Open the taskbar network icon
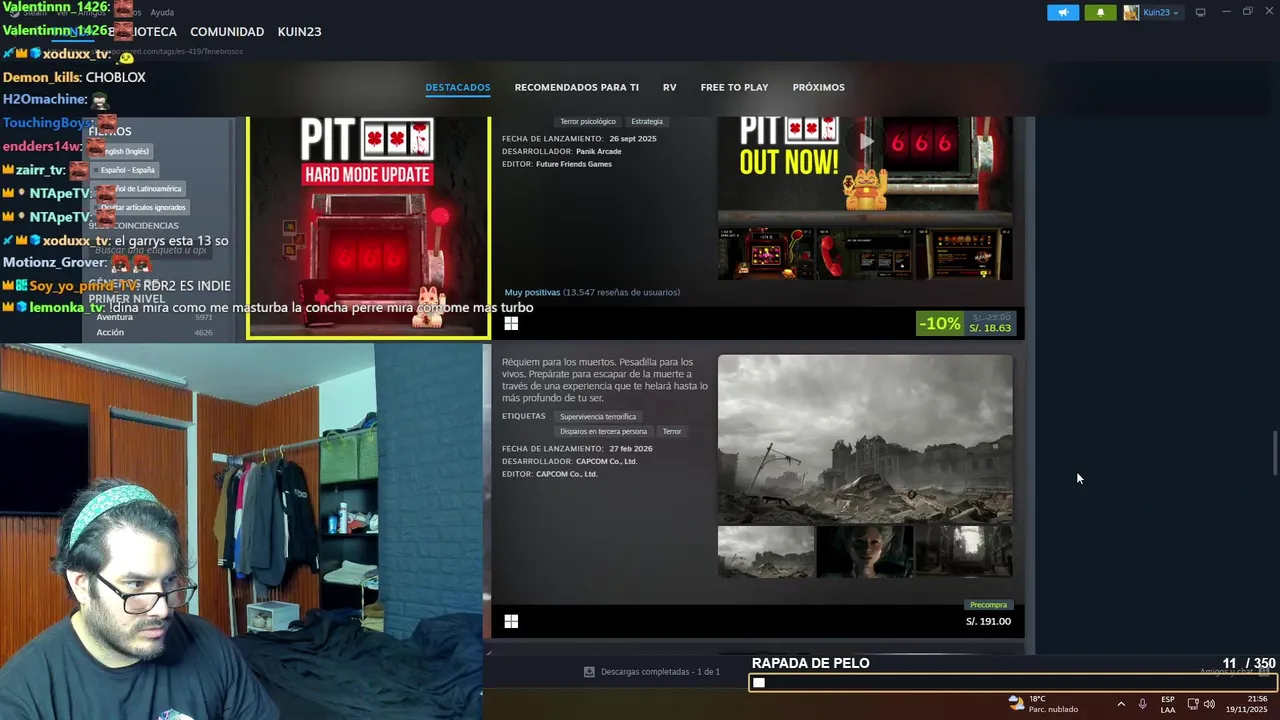The height and width of the screenshot is (720, 1280). [x=1193, y=704]
